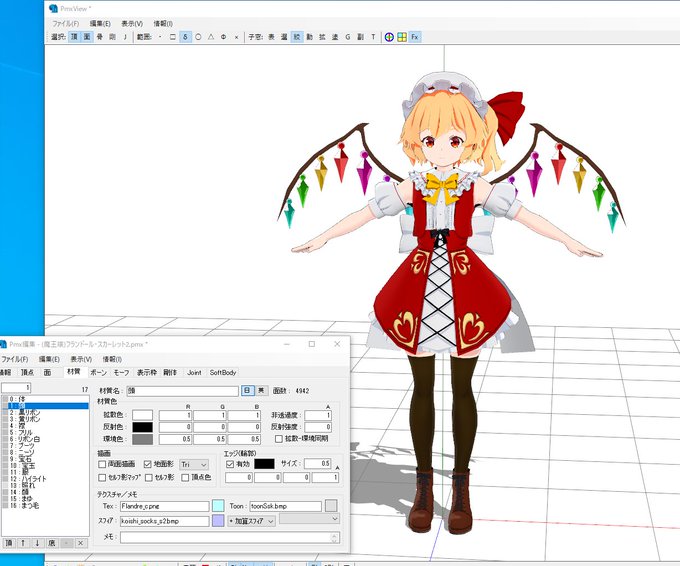Viewport: 680px width, 566px height.
Task: Toggle bone selection mode (骨) in PmxView toolbar
Action: point(100,37)
